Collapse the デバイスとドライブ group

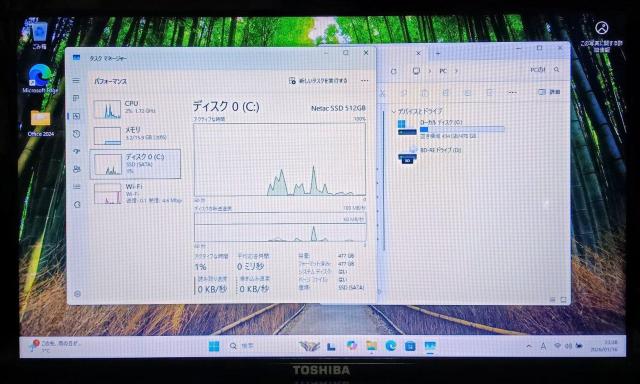393,111
